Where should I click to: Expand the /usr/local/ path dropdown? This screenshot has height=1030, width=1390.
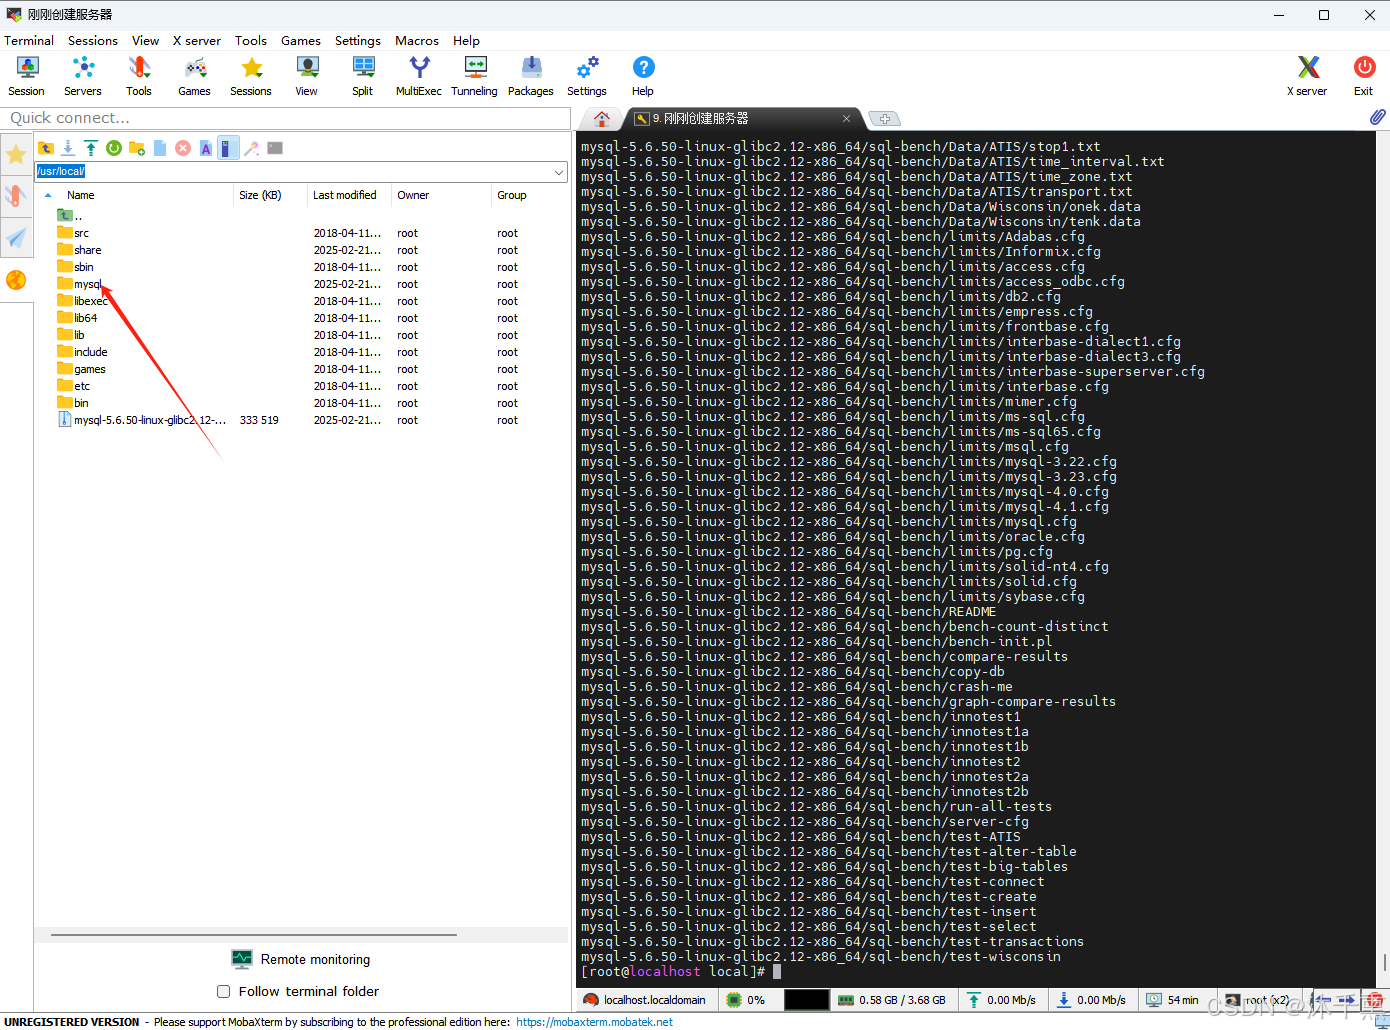pyautogui.click(x=559, y=172)
